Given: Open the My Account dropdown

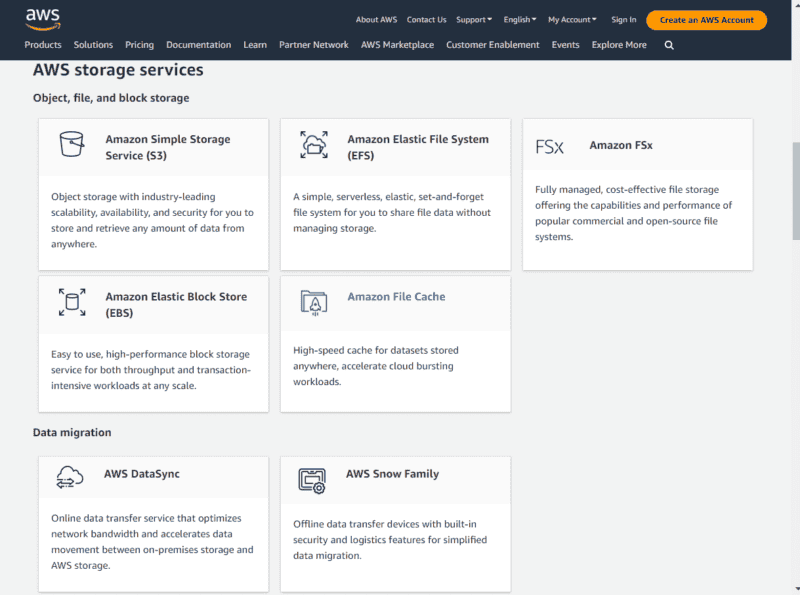Looking at the screenshot, I should (572, 19).
